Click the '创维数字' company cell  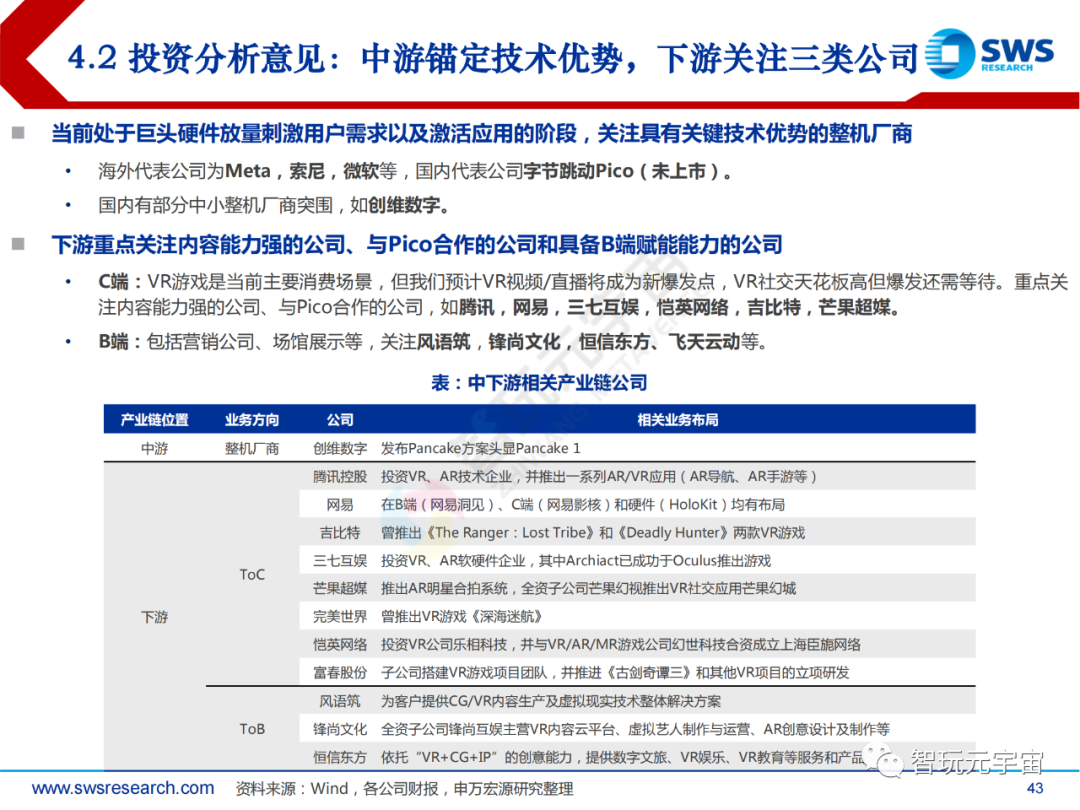[340, 448]
